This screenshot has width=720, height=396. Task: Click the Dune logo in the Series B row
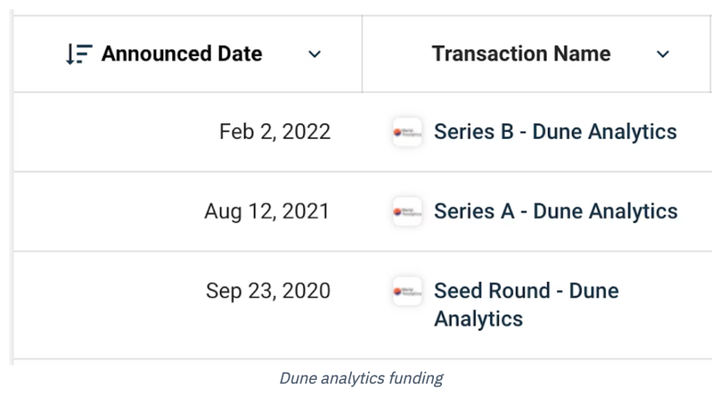point(407,132)
